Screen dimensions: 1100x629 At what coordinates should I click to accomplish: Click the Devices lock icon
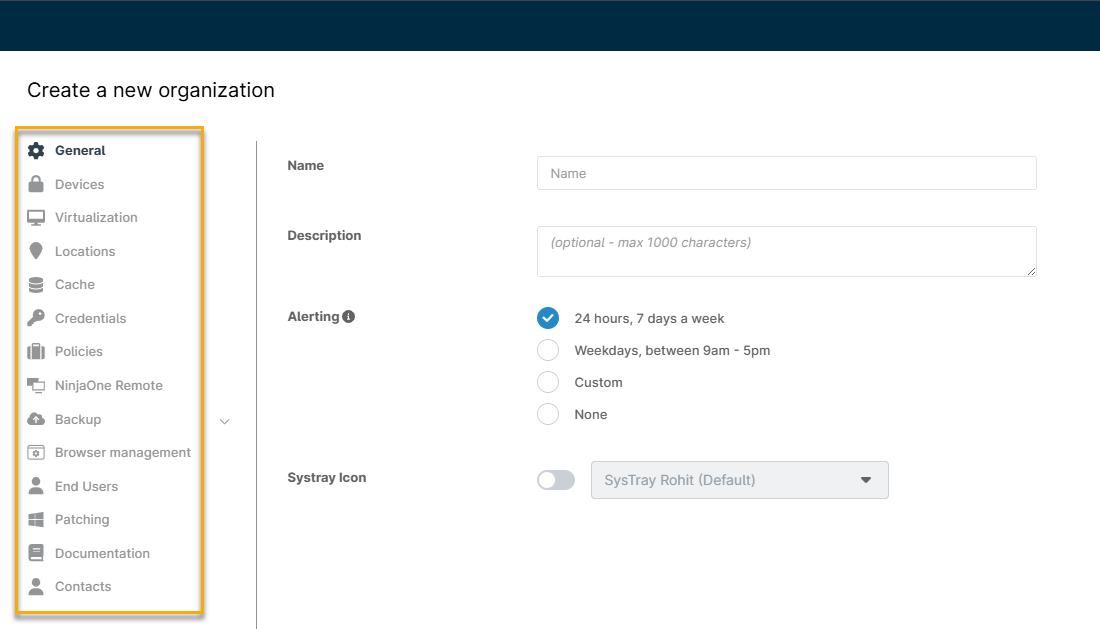pos(36,184)
